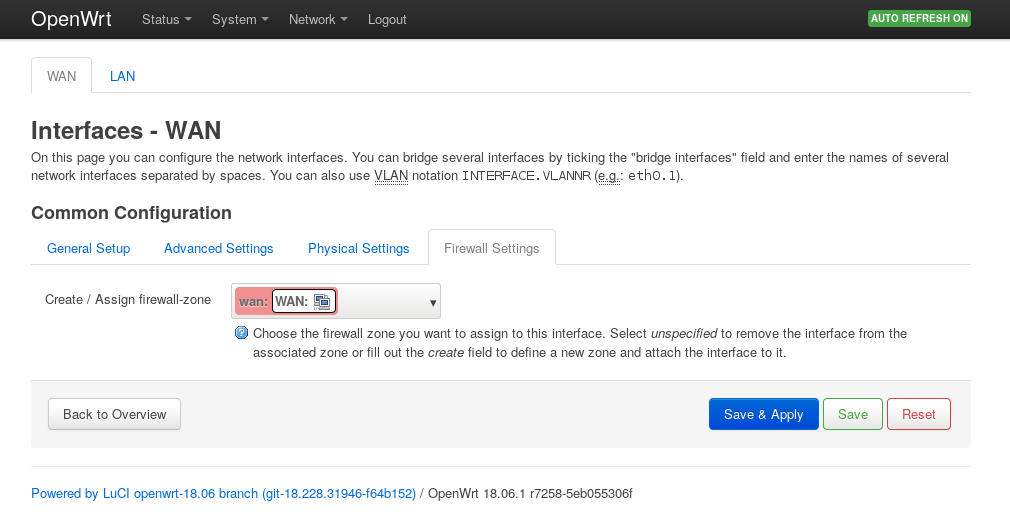
Task: Switch to the Physical Settings tab
Action: 358,248
